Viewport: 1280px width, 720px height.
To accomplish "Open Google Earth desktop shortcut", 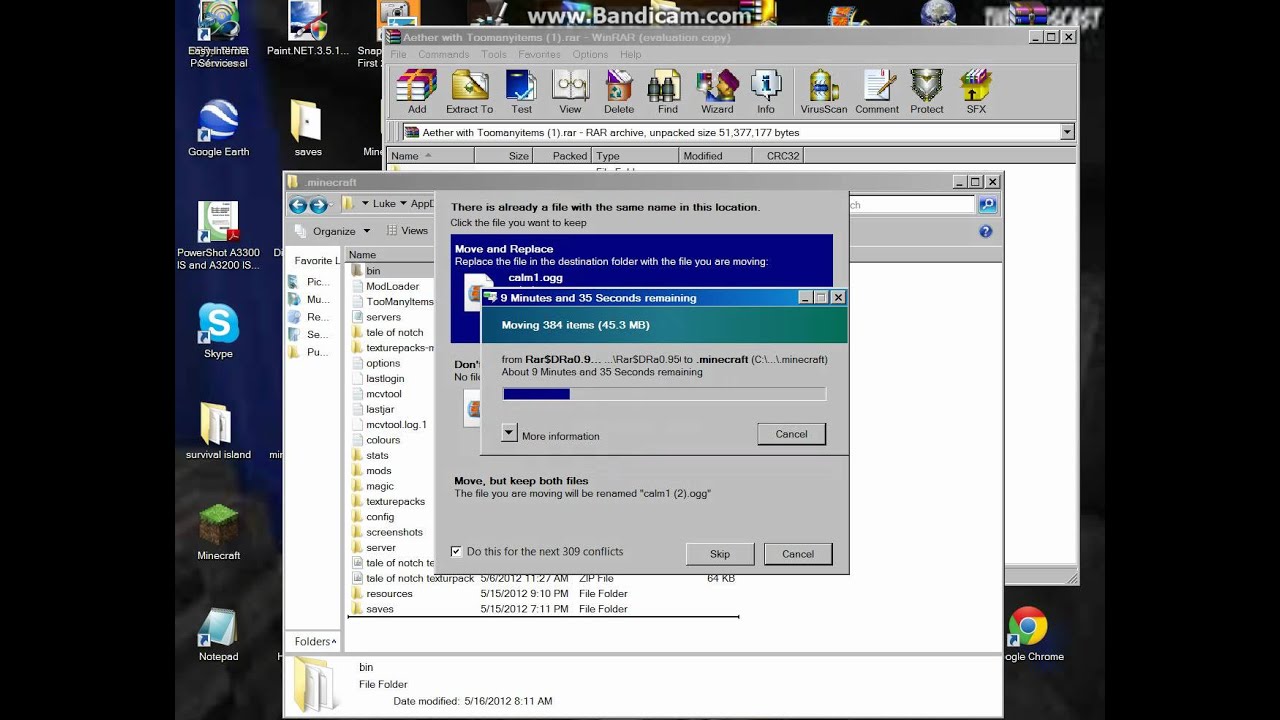I will point(218,128).
